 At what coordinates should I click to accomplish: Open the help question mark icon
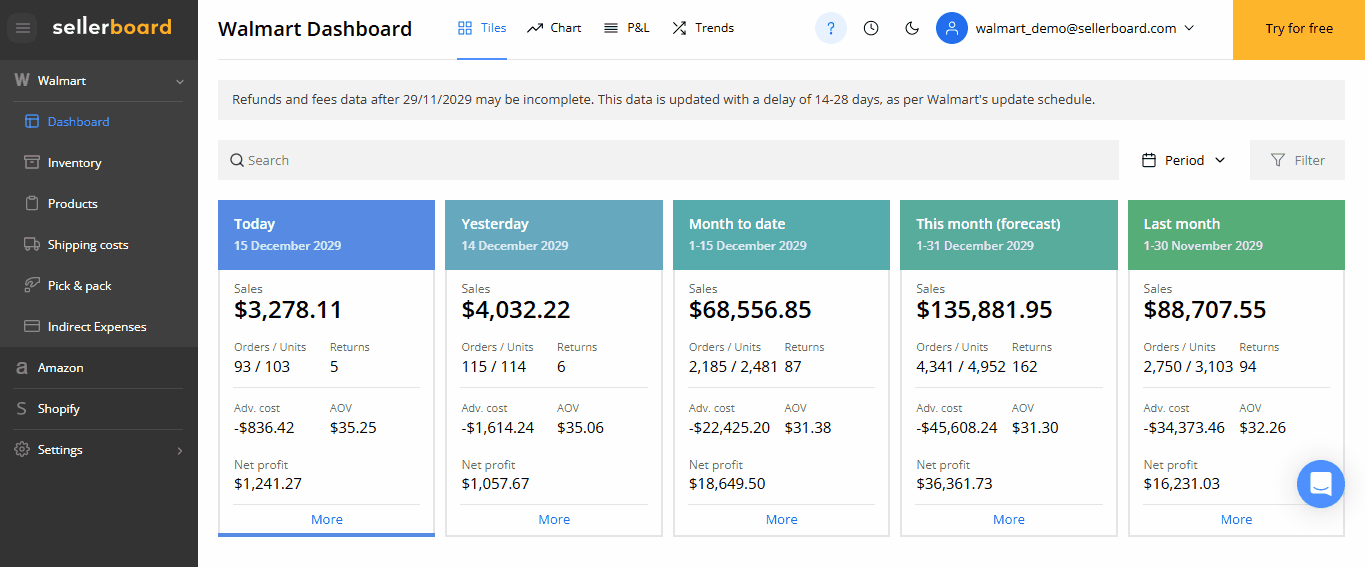830,28
